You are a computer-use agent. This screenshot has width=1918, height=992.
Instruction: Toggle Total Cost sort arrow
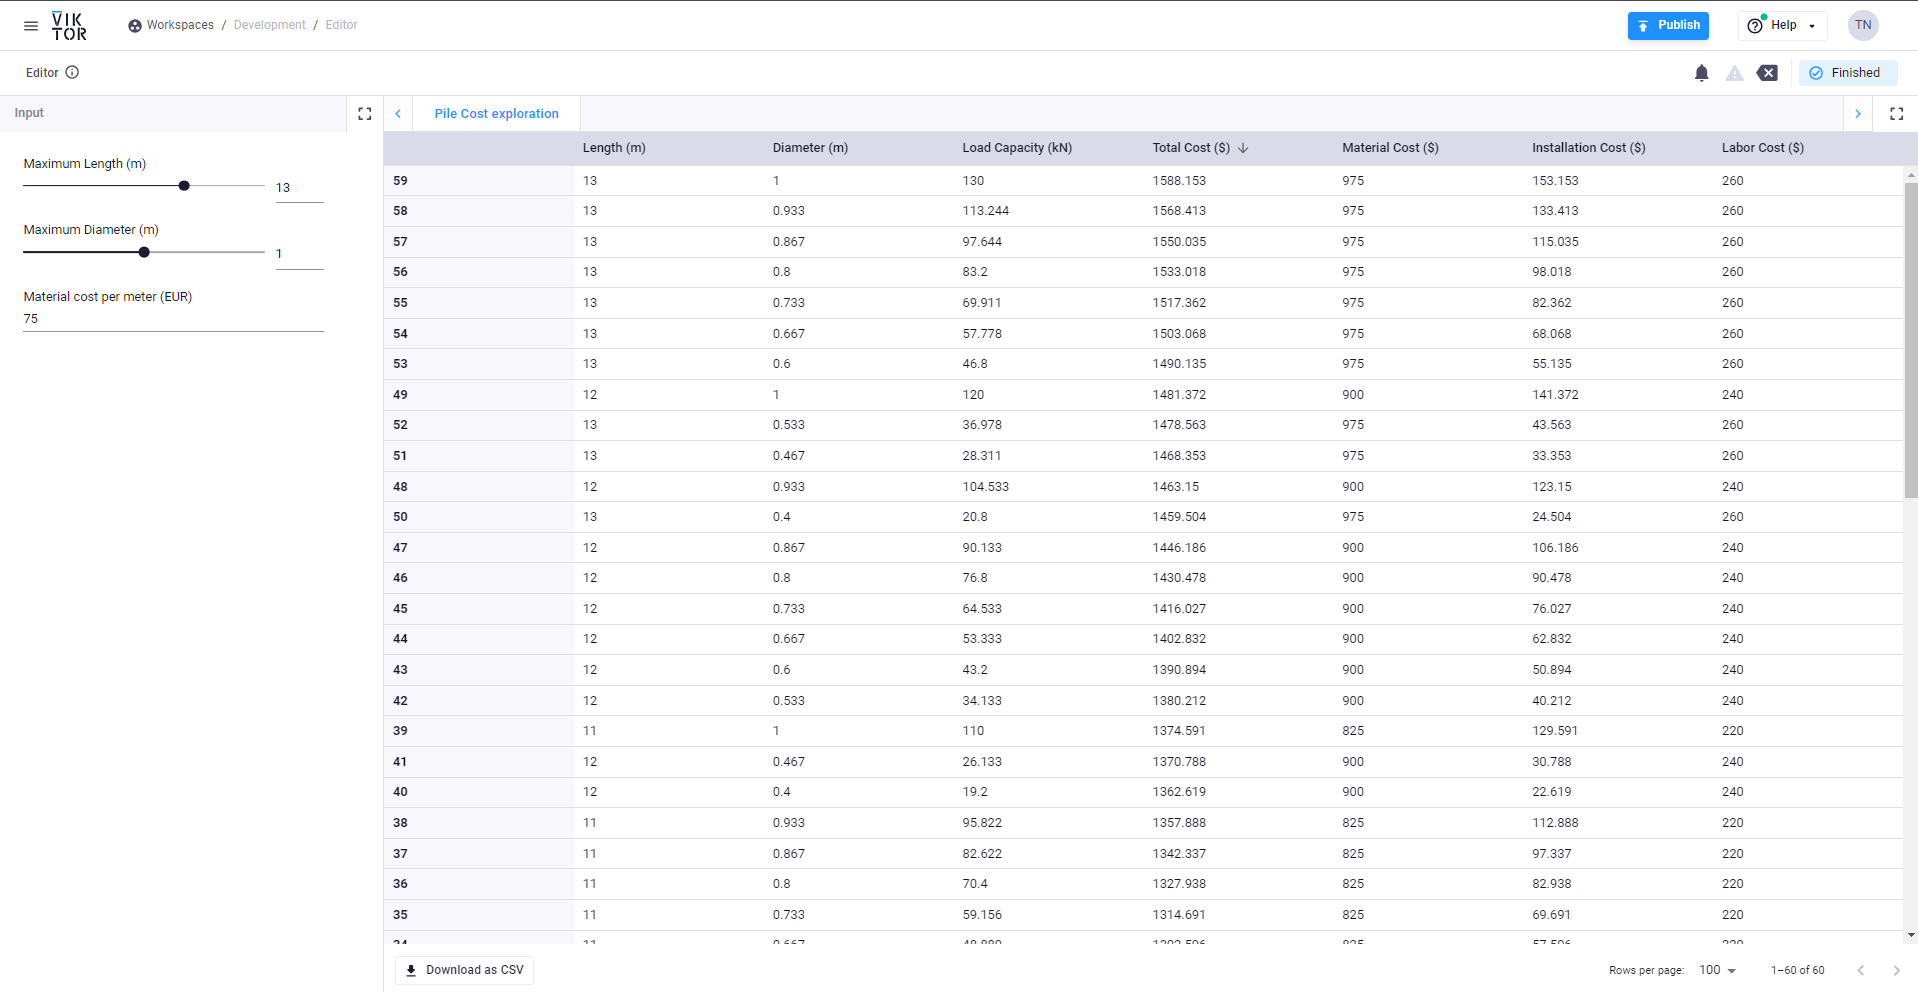coord(1243,148)
